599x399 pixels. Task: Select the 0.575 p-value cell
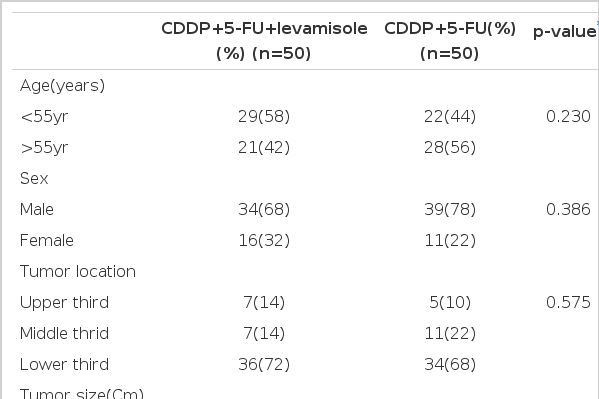coord(568,302)
